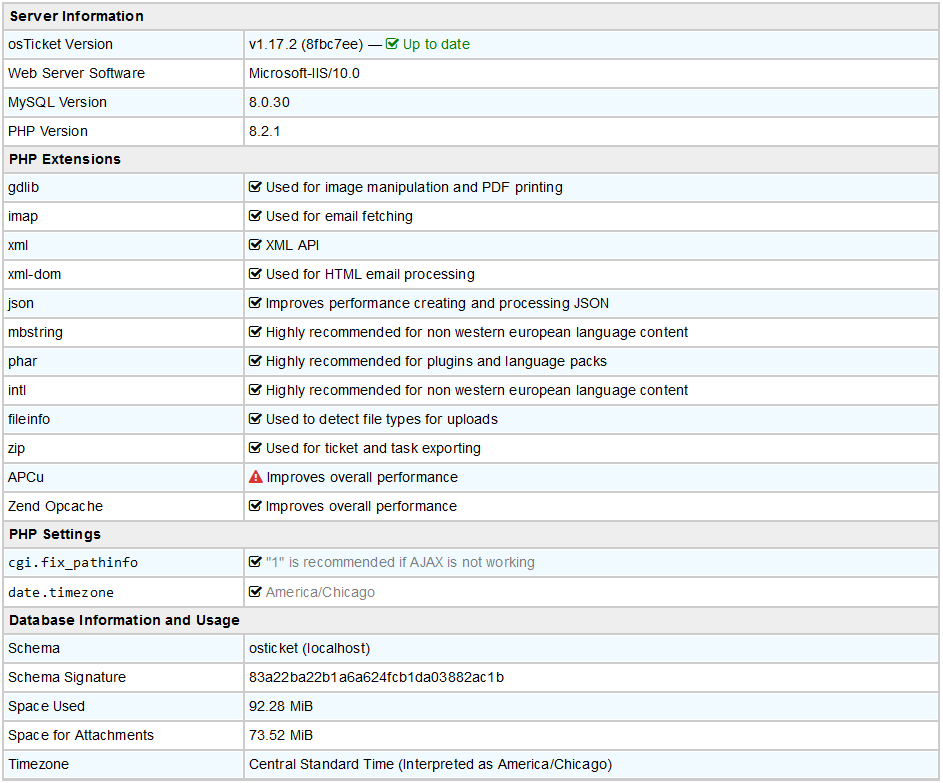
Task: Click the 'json' extension name
Action: [20, 303]
